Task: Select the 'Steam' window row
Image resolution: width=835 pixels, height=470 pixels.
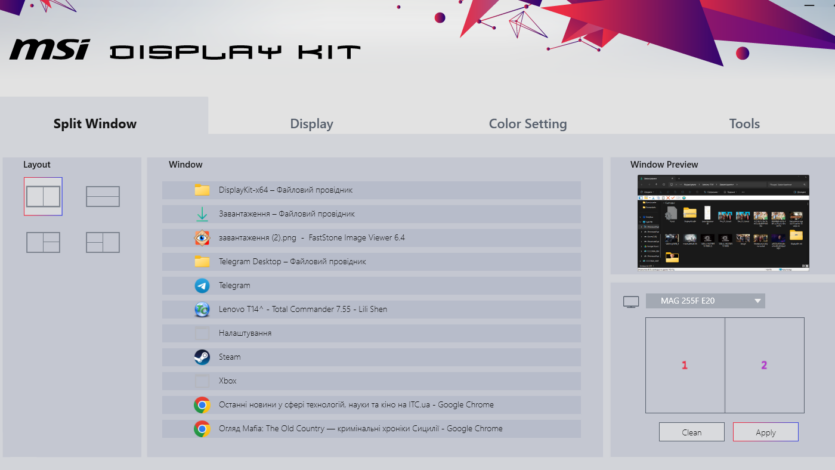Action: pyautogui.click(x=371, y=357)
